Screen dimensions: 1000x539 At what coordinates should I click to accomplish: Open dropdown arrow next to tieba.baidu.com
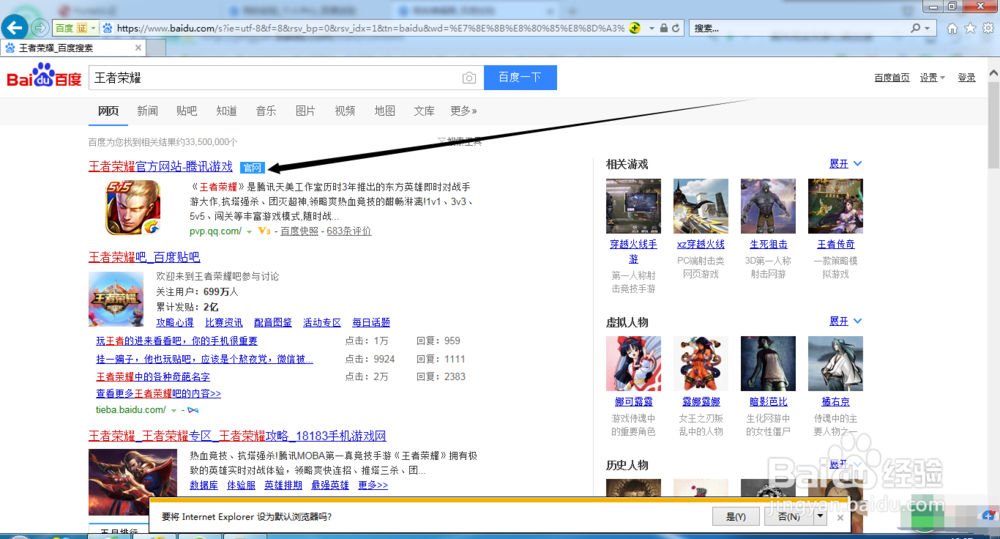click(173, 410)
